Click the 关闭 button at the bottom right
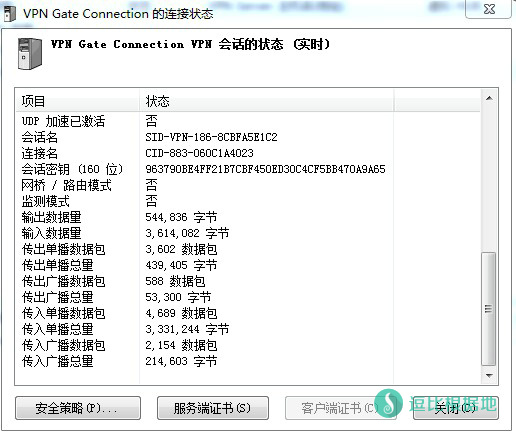 coord(455,408)
